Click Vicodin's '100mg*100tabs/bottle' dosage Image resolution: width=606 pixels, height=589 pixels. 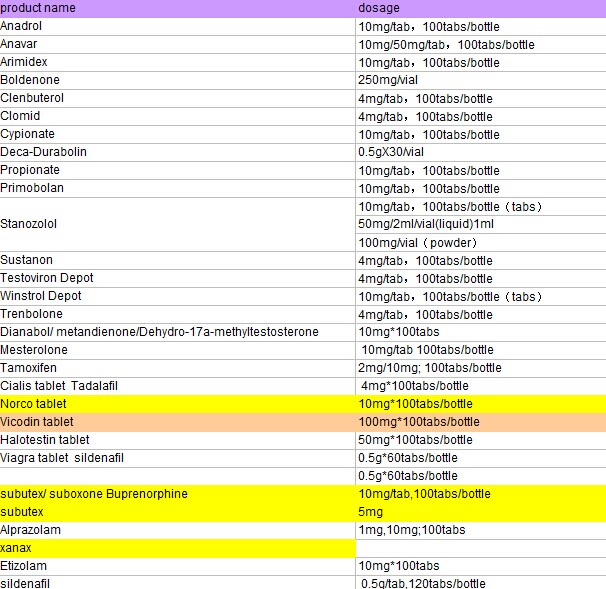pyautogui.click(x=481, y=422)
